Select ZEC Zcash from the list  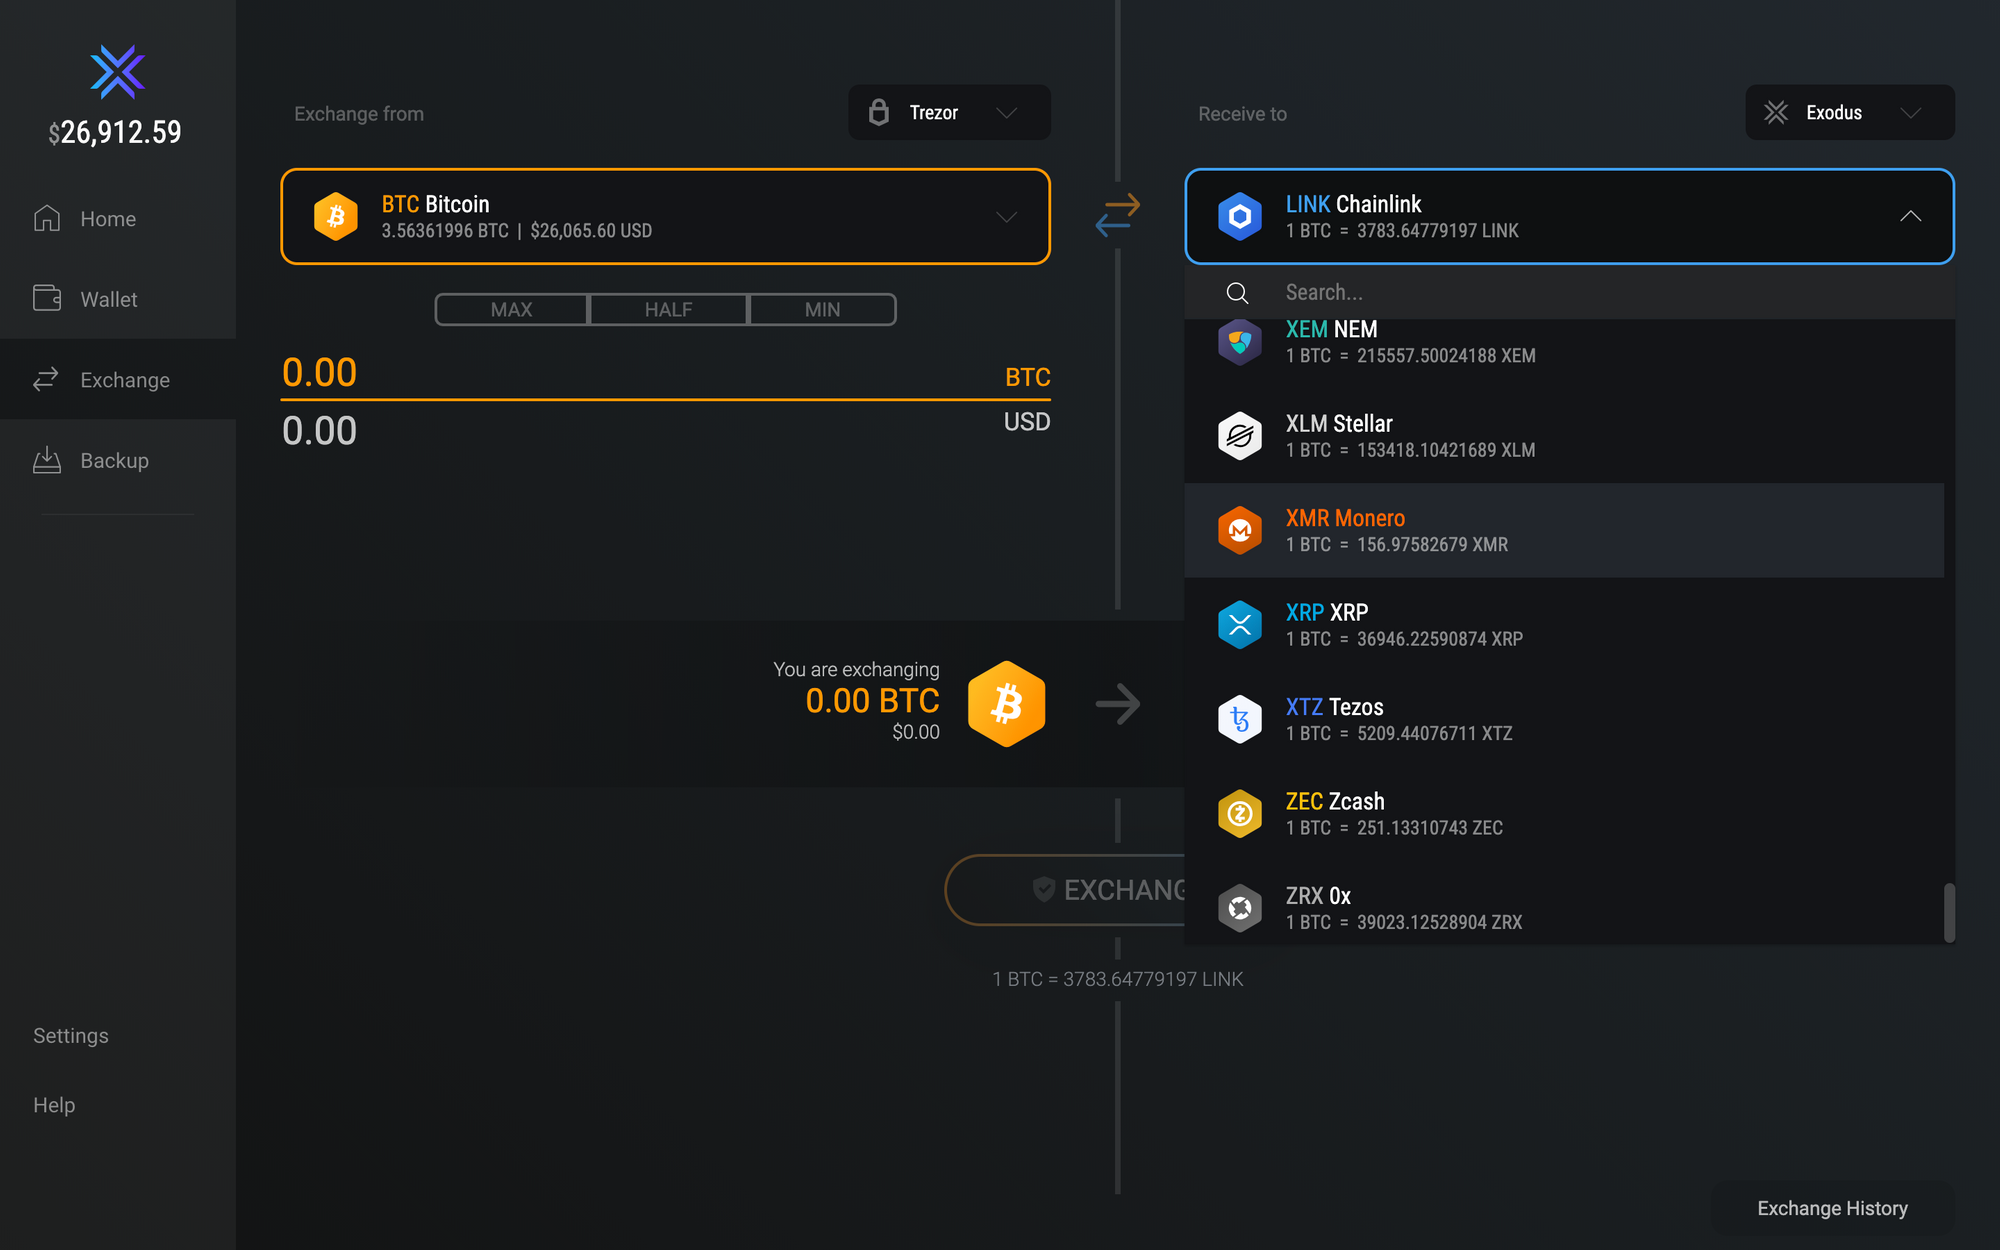[1564, 814]
